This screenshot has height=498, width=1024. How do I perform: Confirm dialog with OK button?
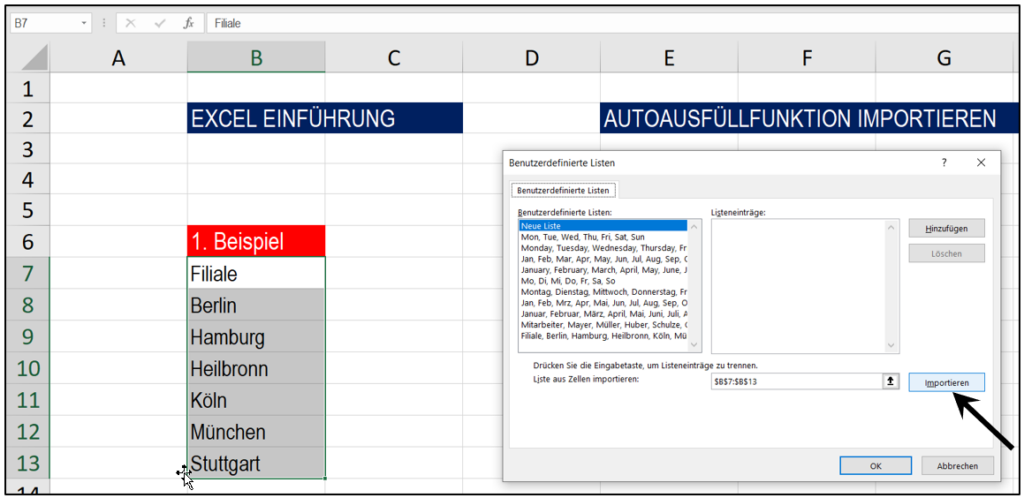(876, 465)
